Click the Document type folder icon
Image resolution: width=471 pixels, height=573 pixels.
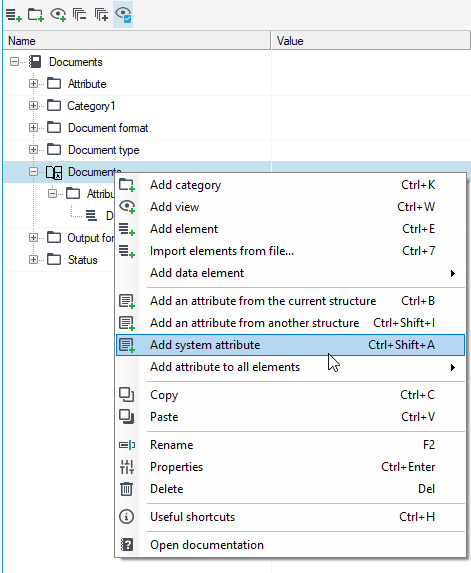pos(54,149)
